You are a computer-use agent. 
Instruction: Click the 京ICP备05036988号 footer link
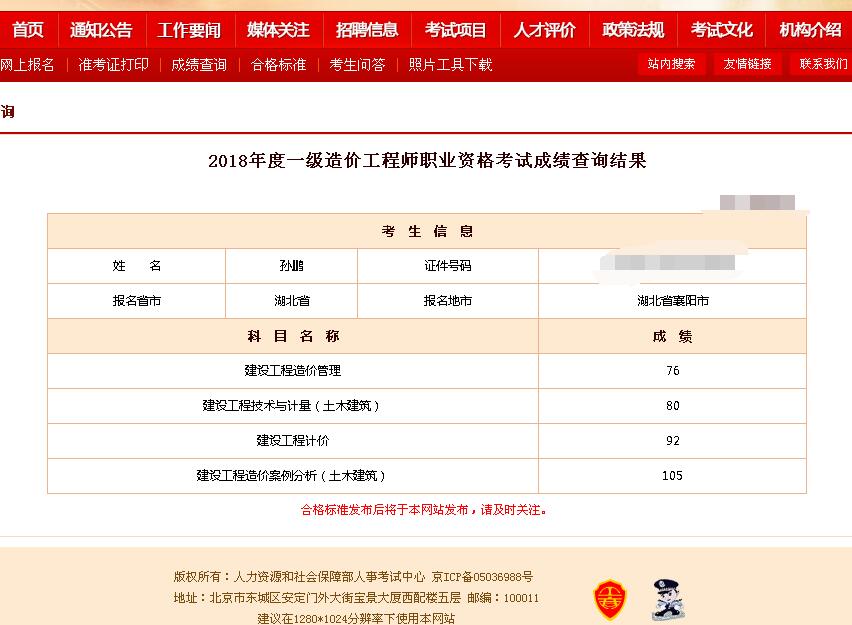[x=482, y=577]
